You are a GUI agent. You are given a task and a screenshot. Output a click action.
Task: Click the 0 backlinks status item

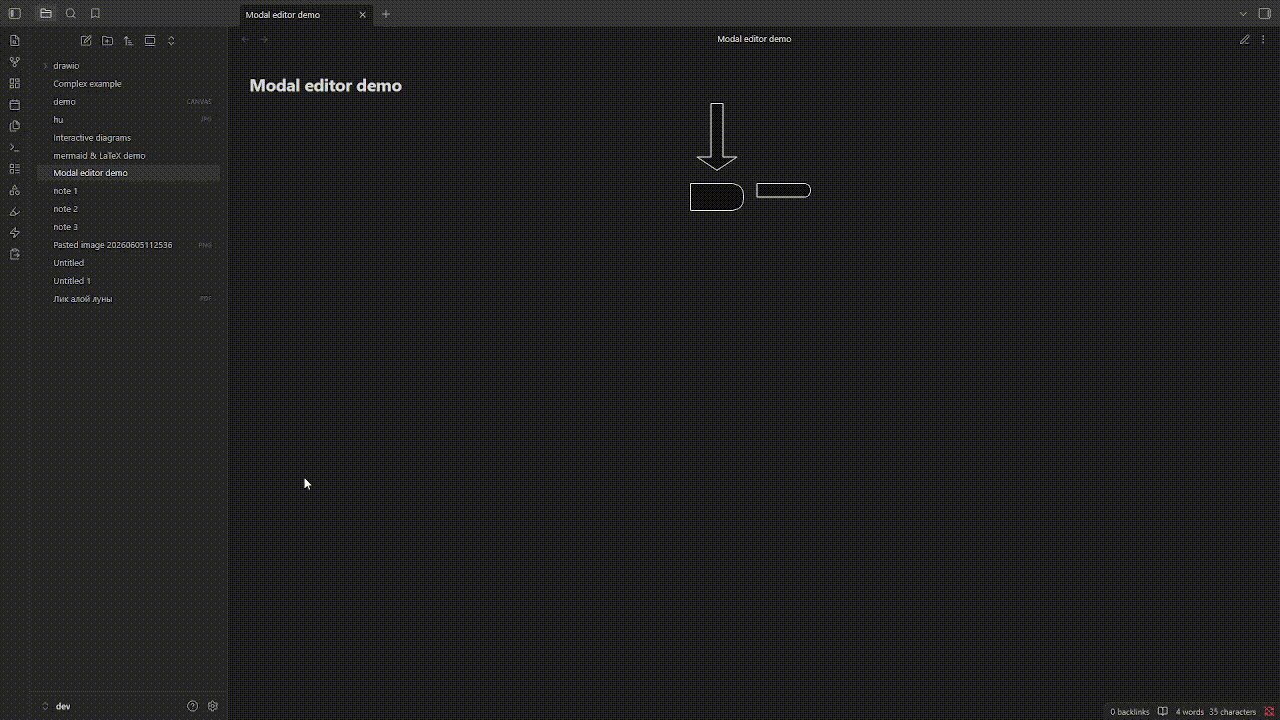coord(1129,712)
